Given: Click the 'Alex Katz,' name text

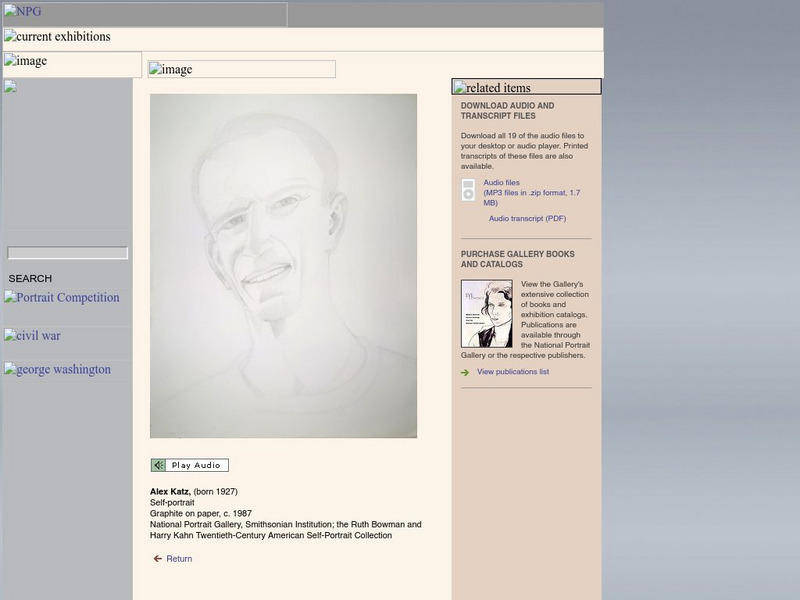Looking at the screenshot, I should 170,491.
